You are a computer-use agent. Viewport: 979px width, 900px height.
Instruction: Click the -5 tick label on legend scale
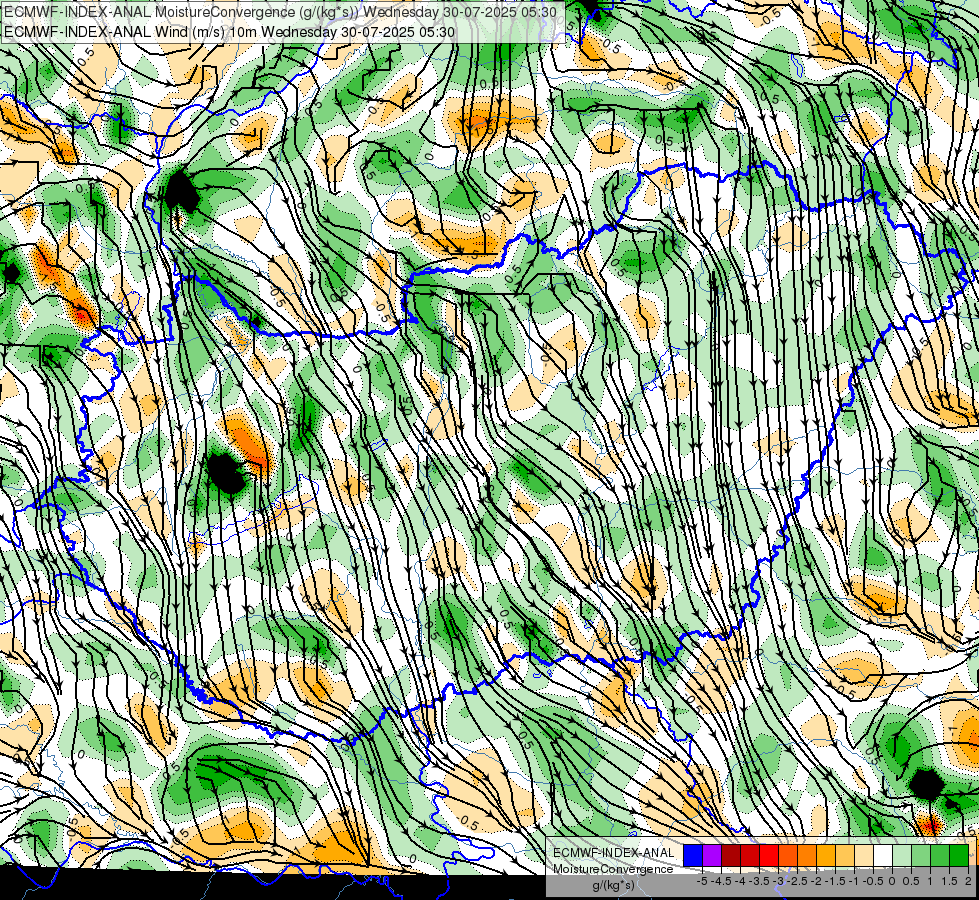[x=702, y=881]
